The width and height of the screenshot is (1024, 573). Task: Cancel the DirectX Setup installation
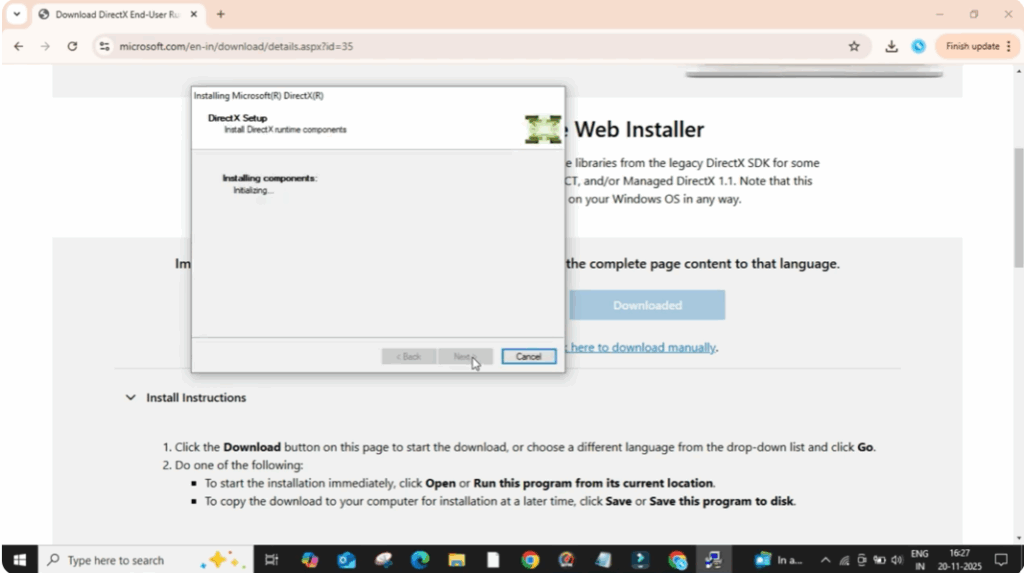[528, 357]
